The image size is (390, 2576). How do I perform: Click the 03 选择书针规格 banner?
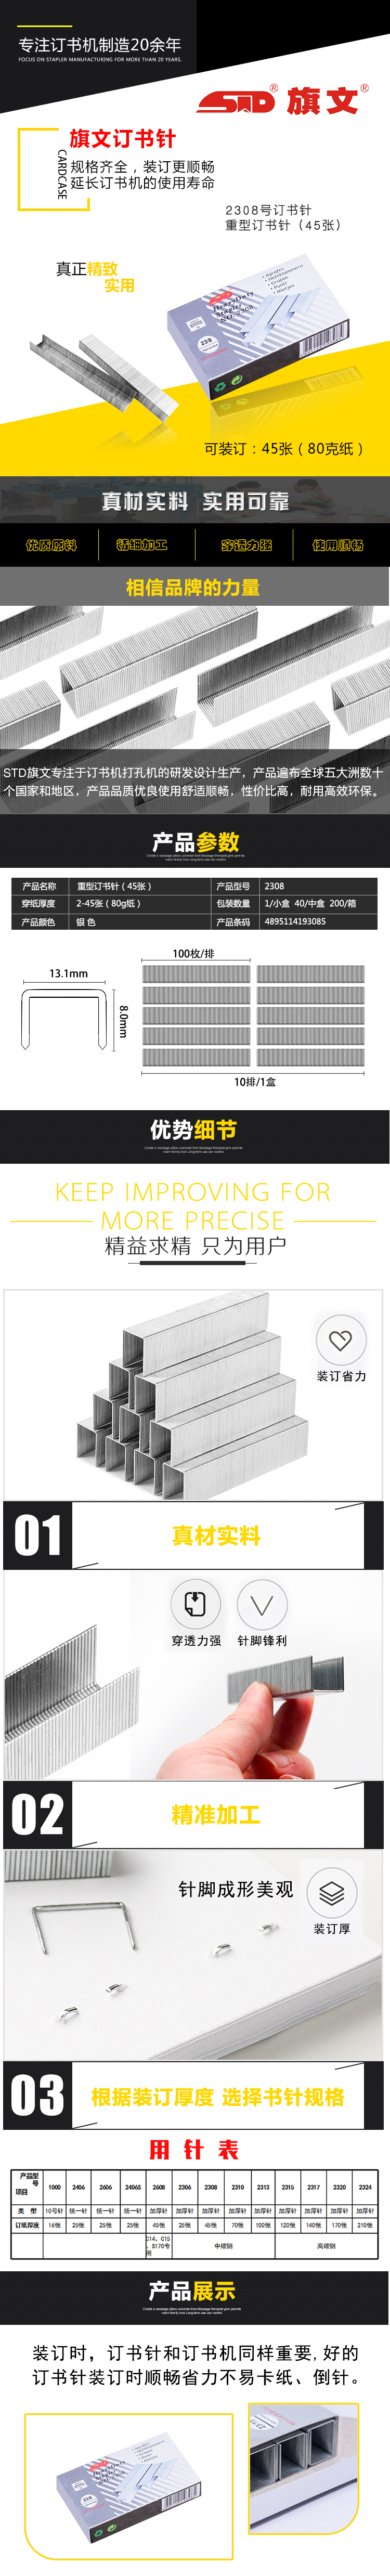195,2096
